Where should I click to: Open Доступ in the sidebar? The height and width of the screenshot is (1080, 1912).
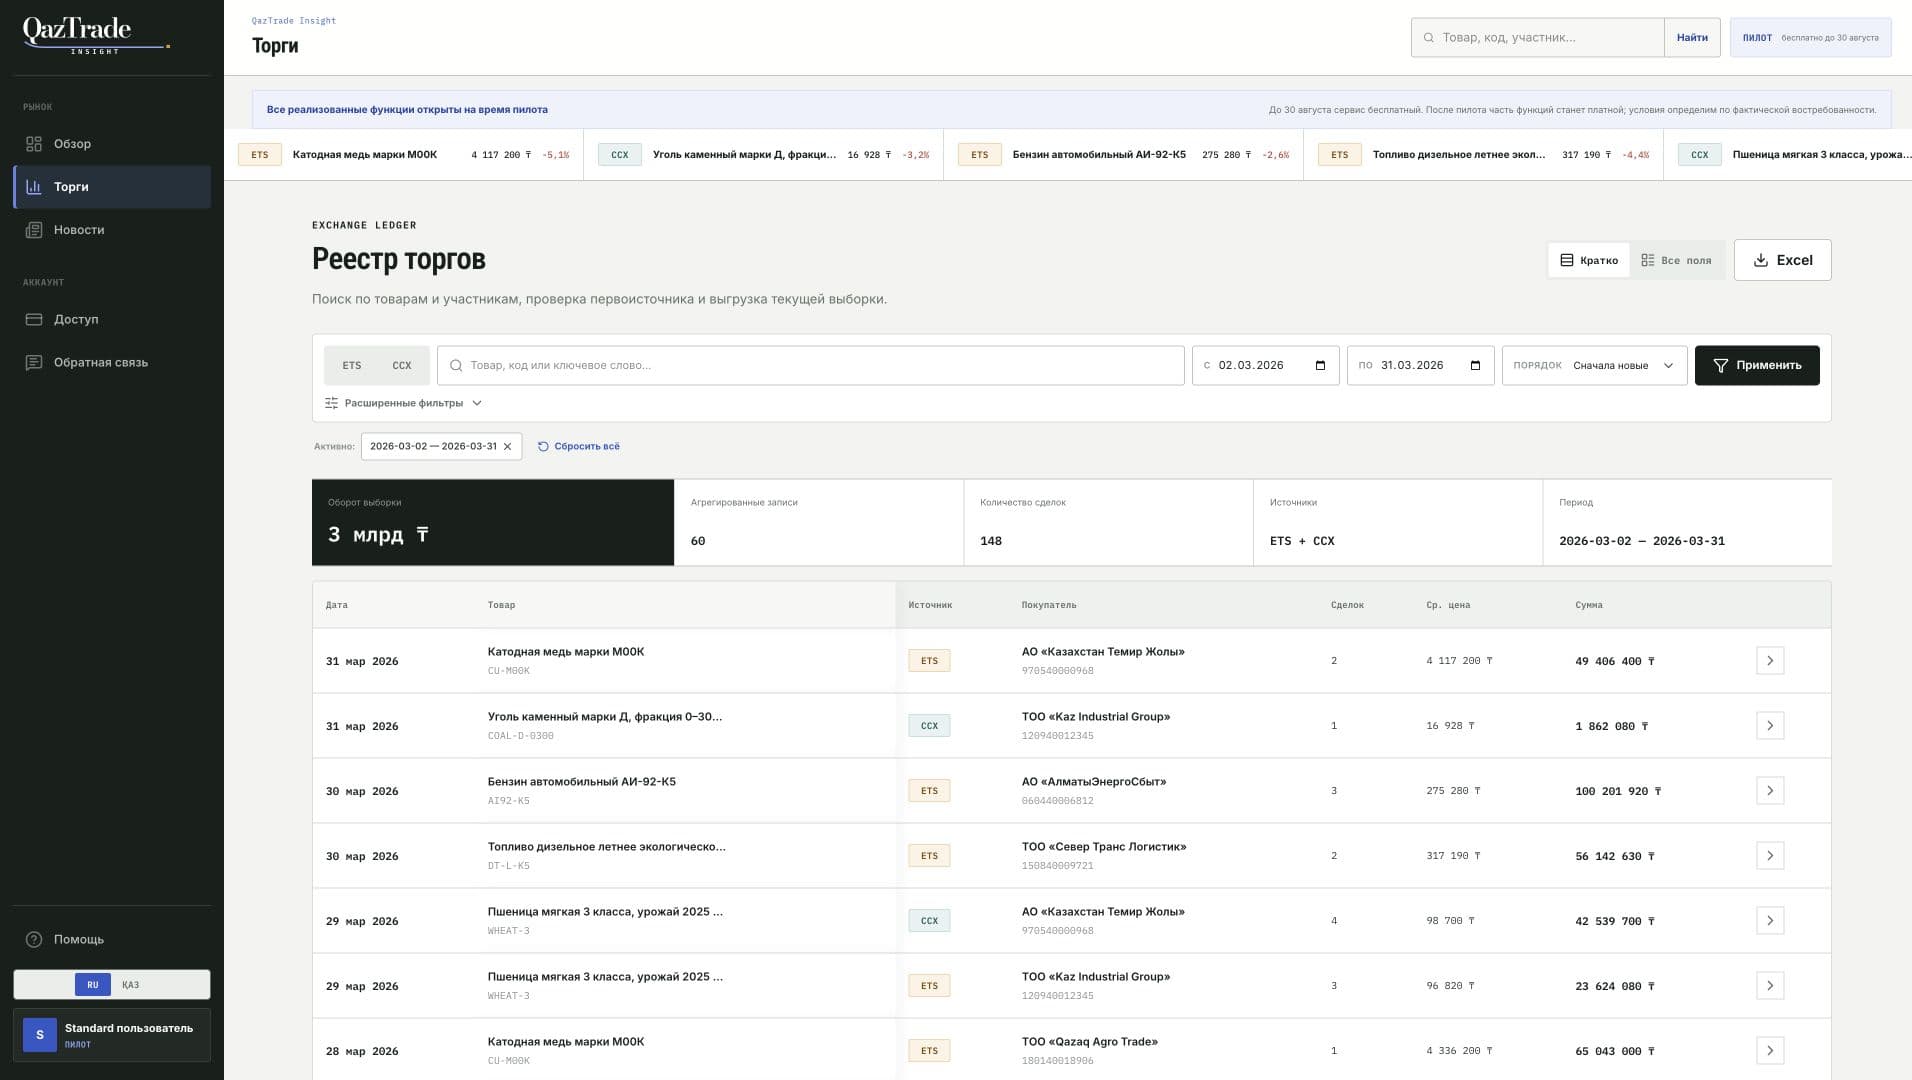point(112,320)
